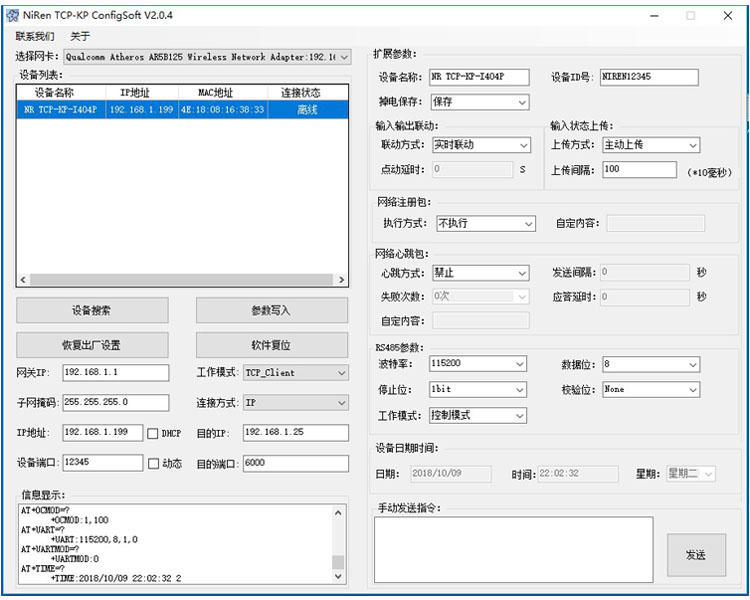This screenshot has width=750, height=600.
Task: Open the 停止位 1bit dropdown
Action: tap(477, 389)
